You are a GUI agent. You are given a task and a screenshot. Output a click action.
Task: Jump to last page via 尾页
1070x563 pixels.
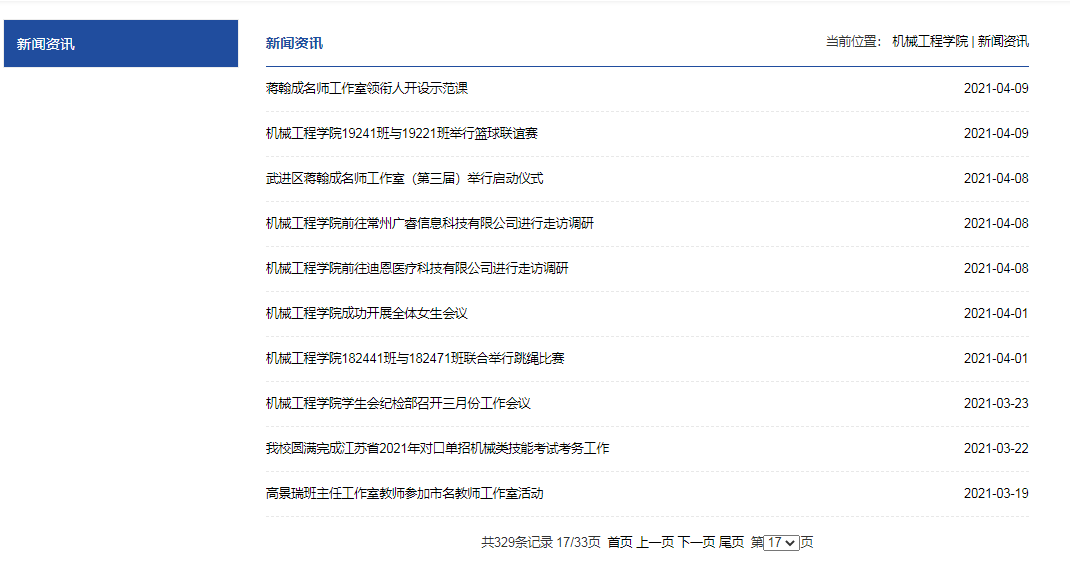[x=731, y=542]
